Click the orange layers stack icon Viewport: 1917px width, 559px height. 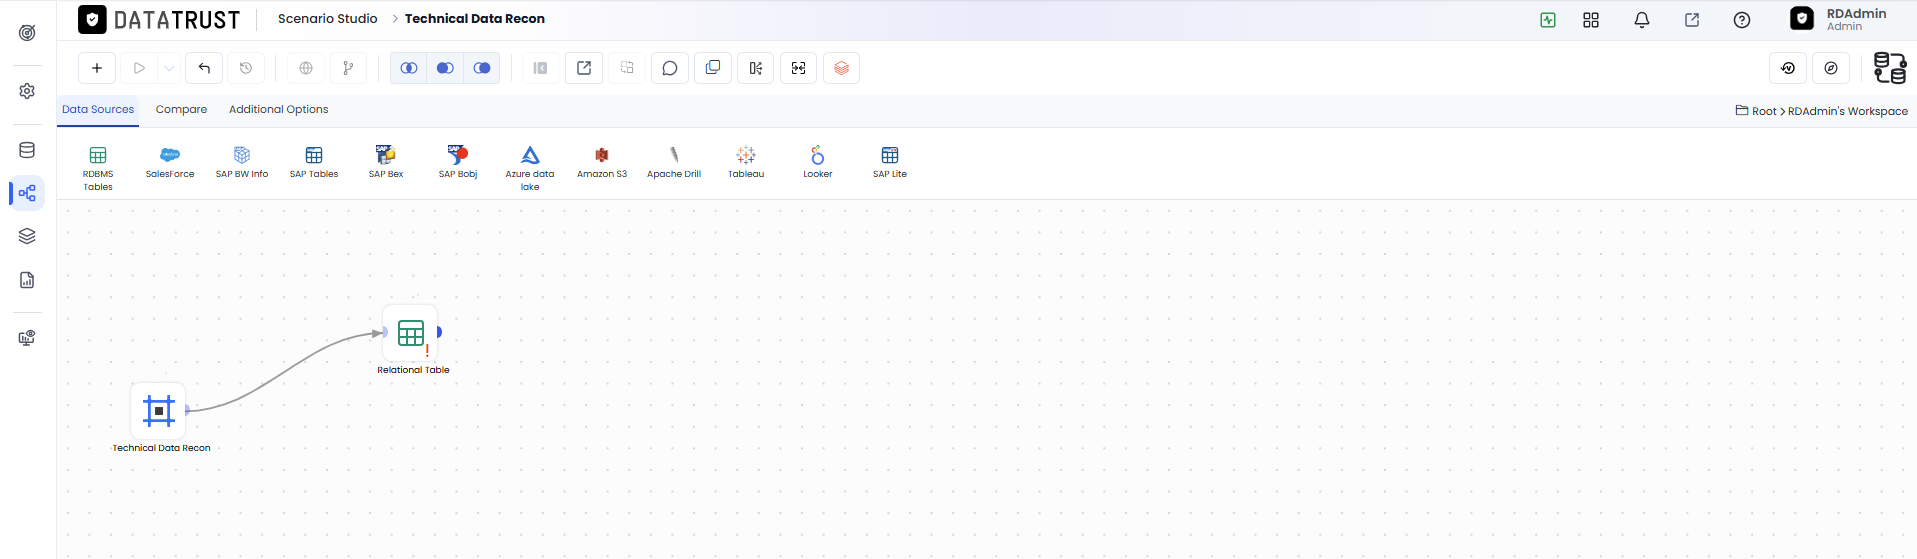point(841,68)
